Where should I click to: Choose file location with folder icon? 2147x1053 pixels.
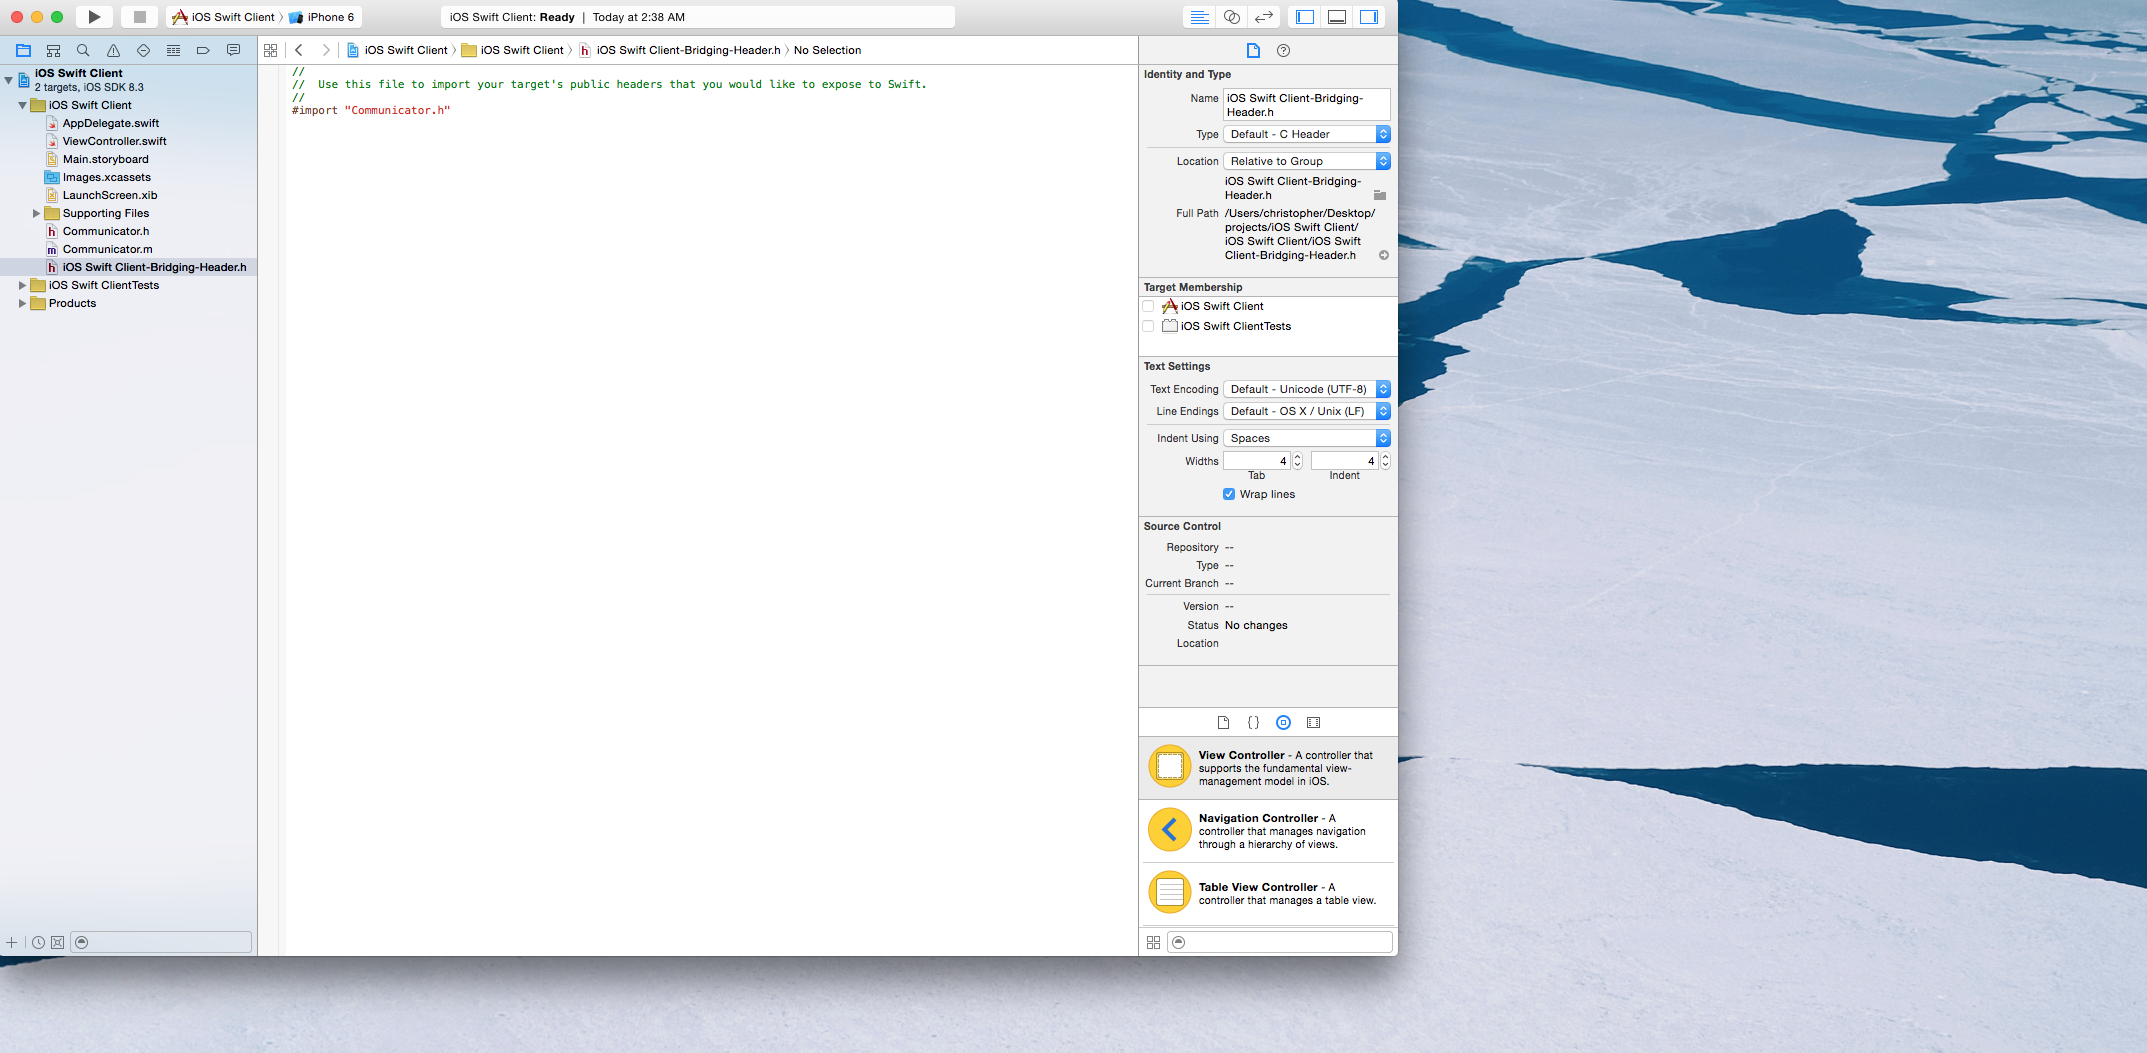pyautogui.click(x=1379, y=195)
